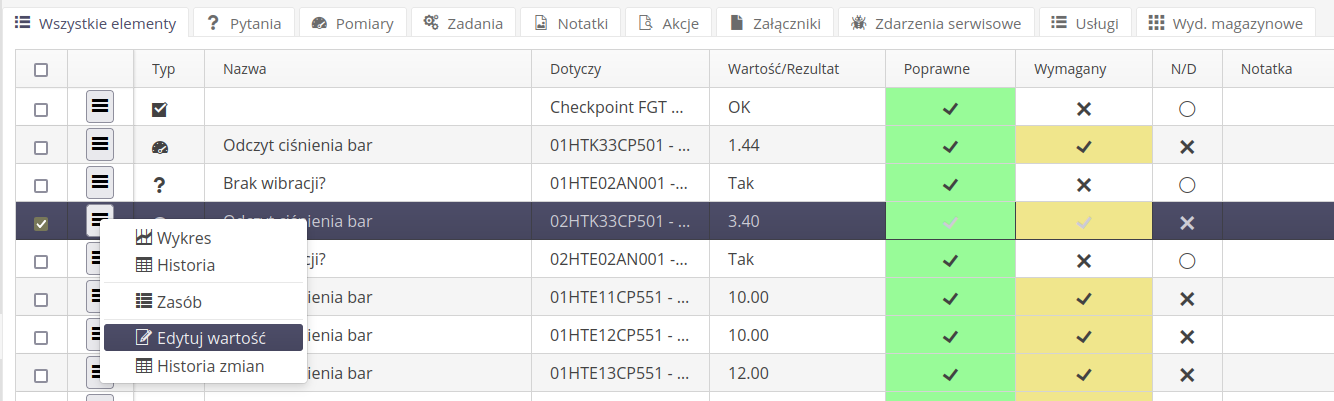The image size is (1334, 401).
Task: Click the checkmark type icon in Checkpoint row
Action: coord(159,109)
